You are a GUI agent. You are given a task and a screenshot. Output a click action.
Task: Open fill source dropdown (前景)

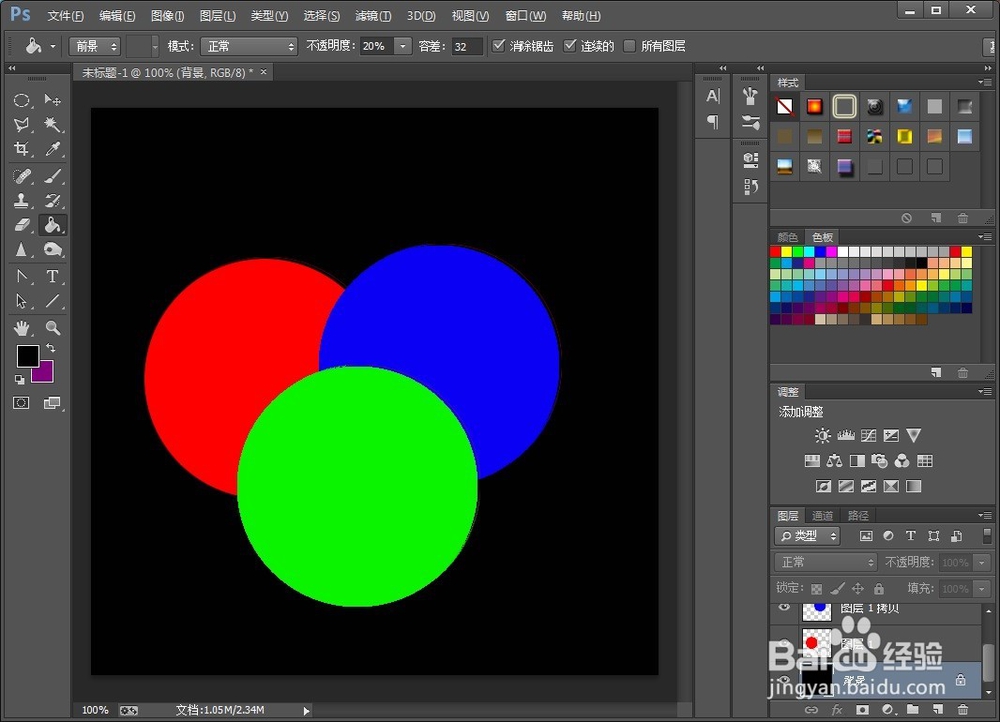(x=94, y=46)
